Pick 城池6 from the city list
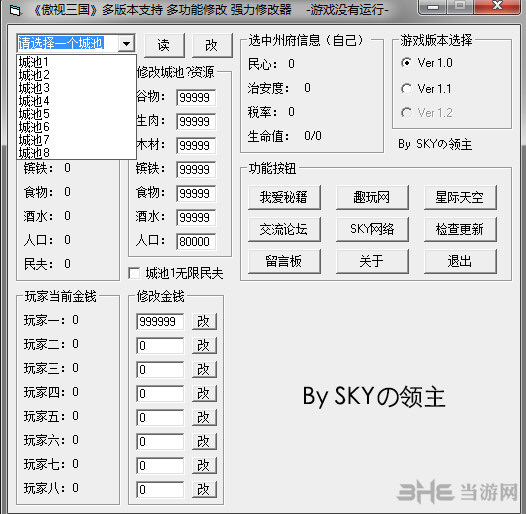 [x=76, y=127]
